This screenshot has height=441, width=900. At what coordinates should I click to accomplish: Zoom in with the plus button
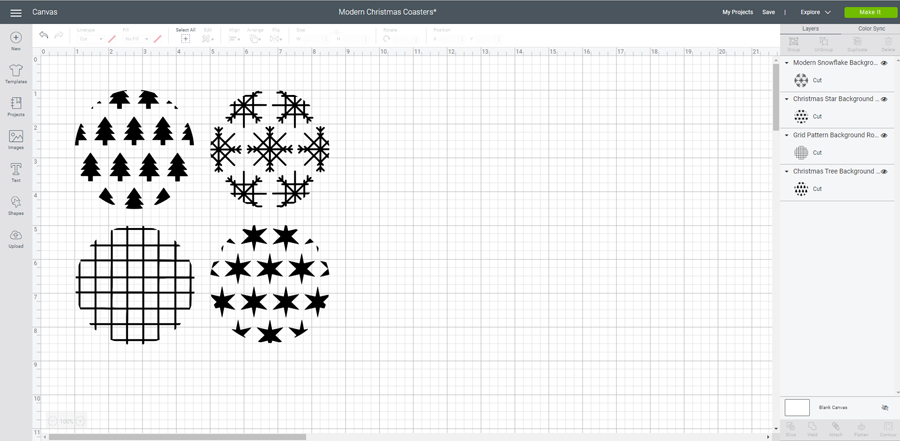[x=80, y=421]
